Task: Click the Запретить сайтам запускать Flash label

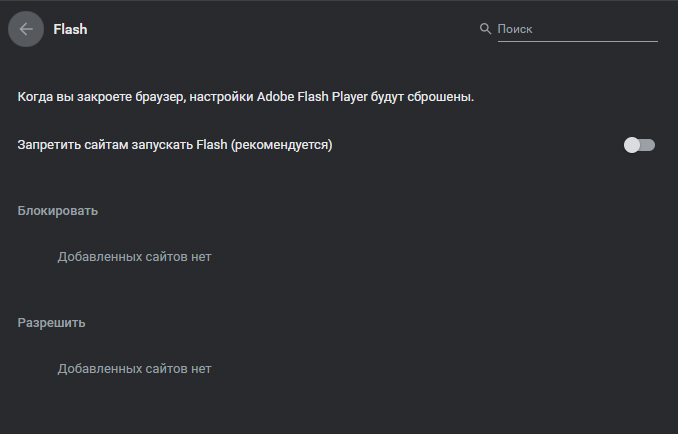Action: click(x=122, y=145)
